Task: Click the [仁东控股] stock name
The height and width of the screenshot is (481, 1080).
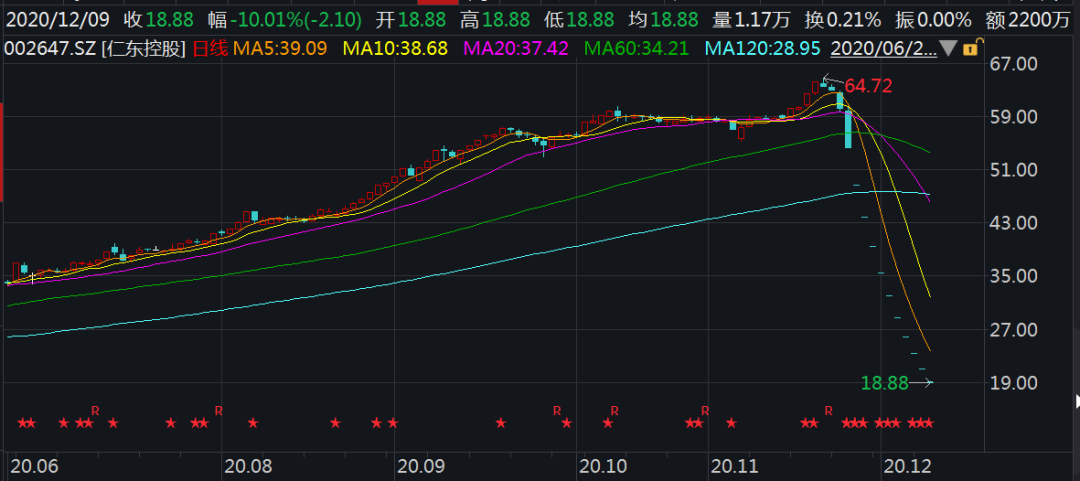Action: [144, 49]
